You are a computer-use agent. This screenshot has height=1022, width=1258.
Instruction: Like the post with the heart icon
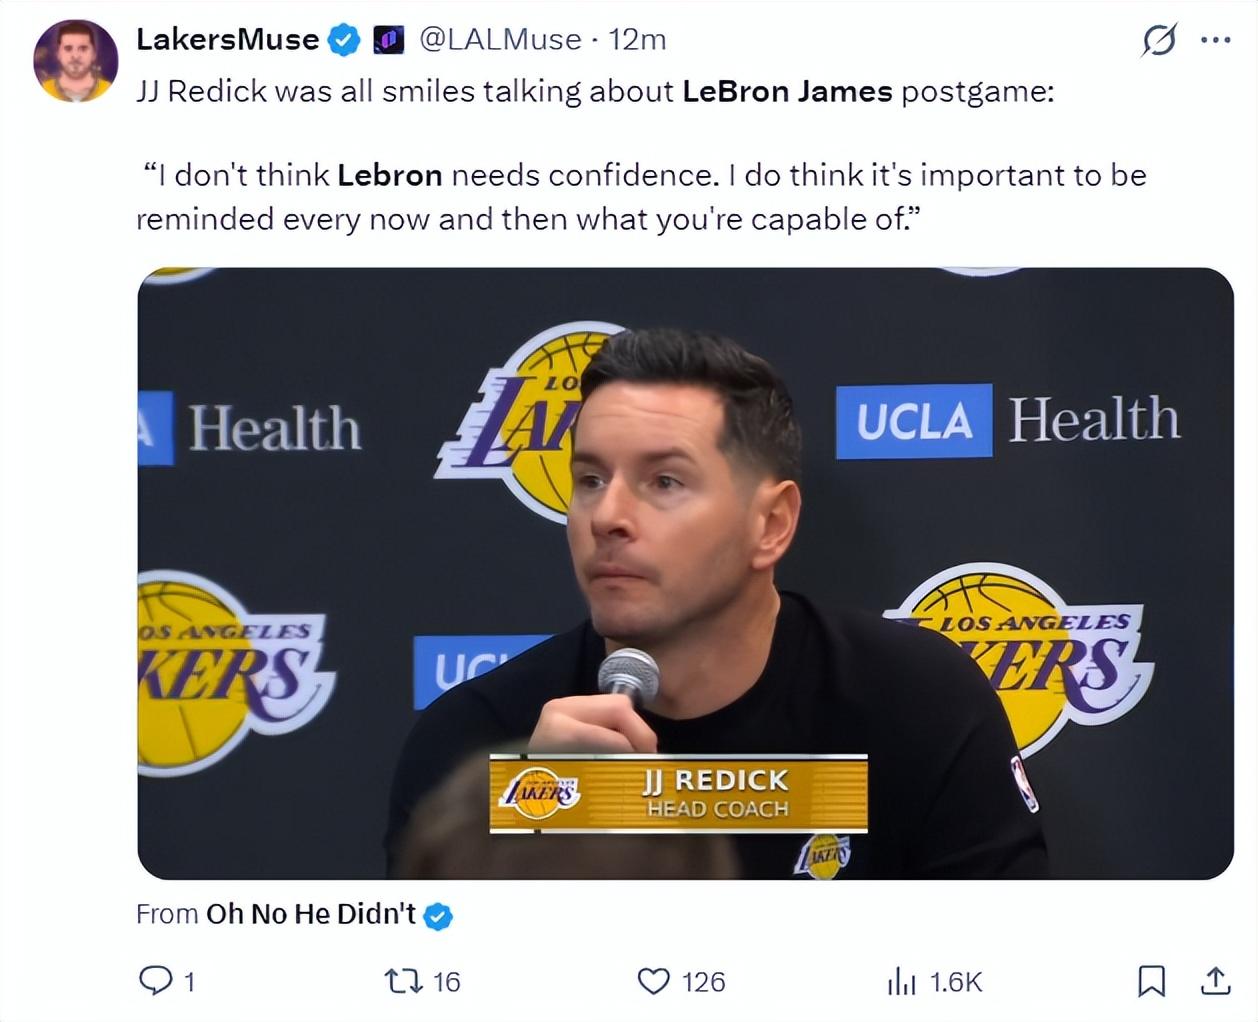point(653,981)
